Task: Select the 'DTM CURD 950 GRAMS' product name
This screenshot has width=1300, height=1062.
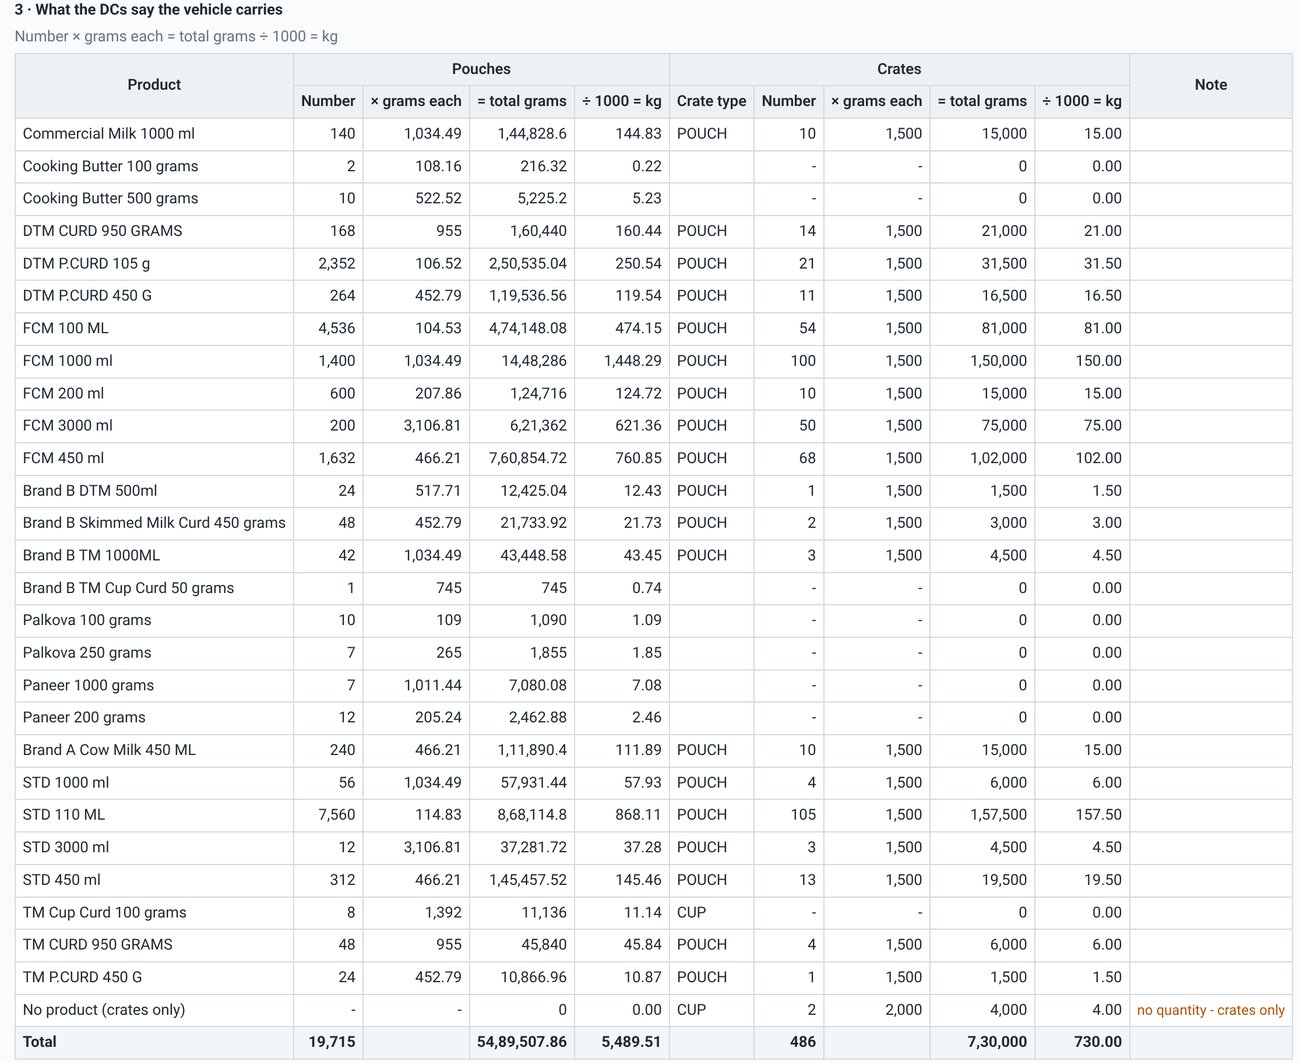Action: (102, 231)
